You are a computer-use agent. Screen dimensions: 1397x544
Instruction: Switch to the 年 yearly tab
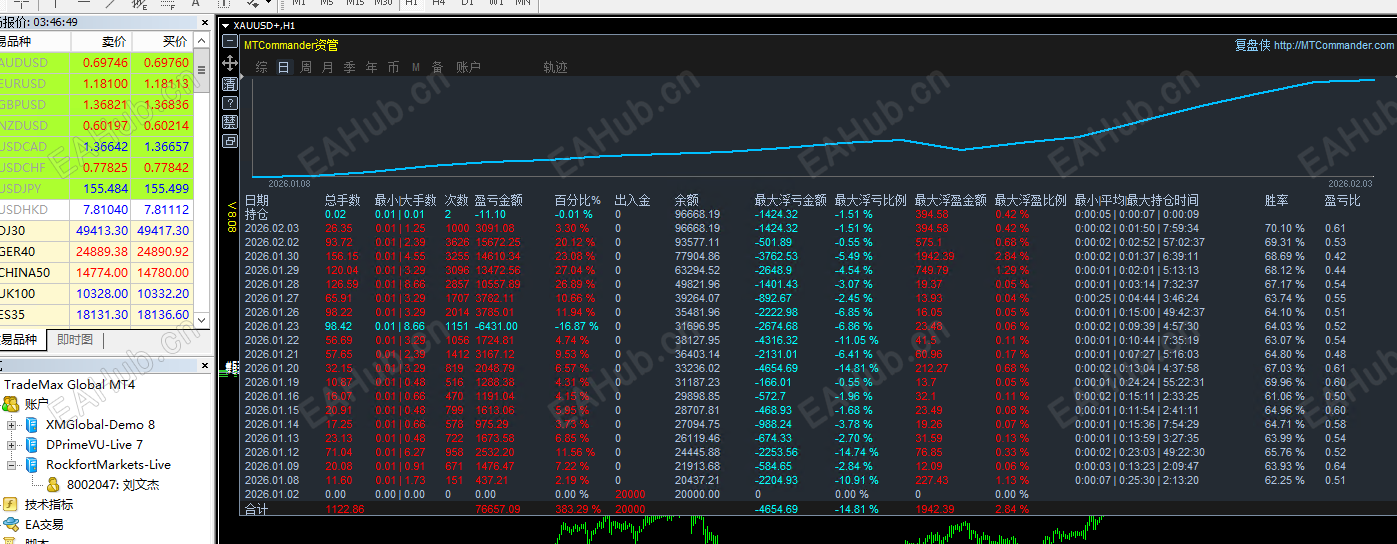372,67
